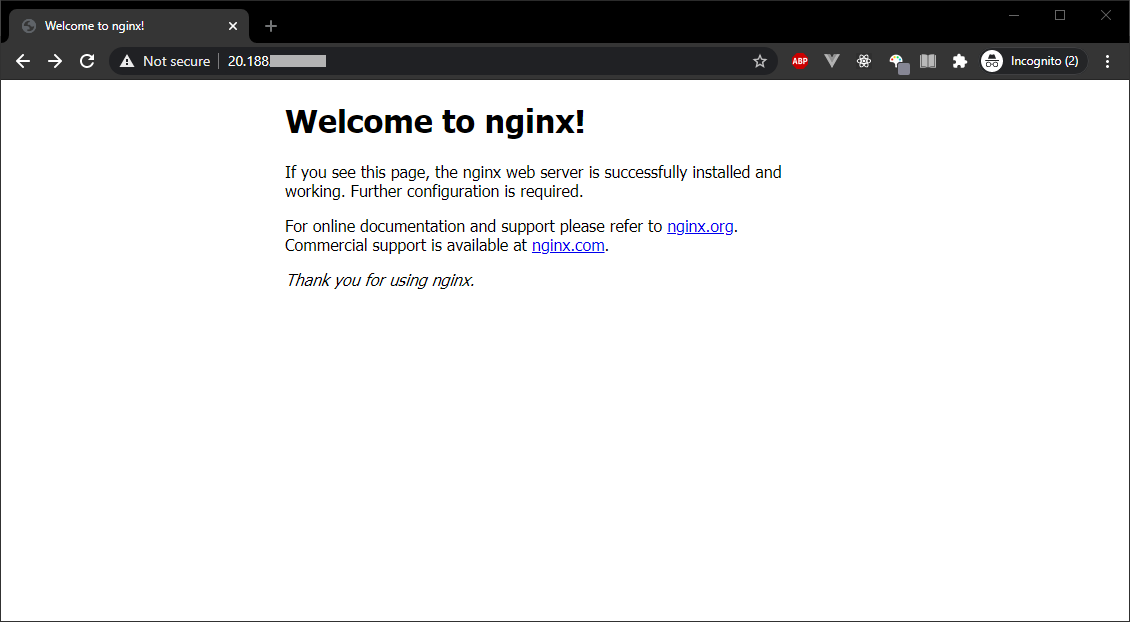Open the nginx.org link
This screenshot has height=622, width=1130.
pyautogui.click(x=700, y=226)
